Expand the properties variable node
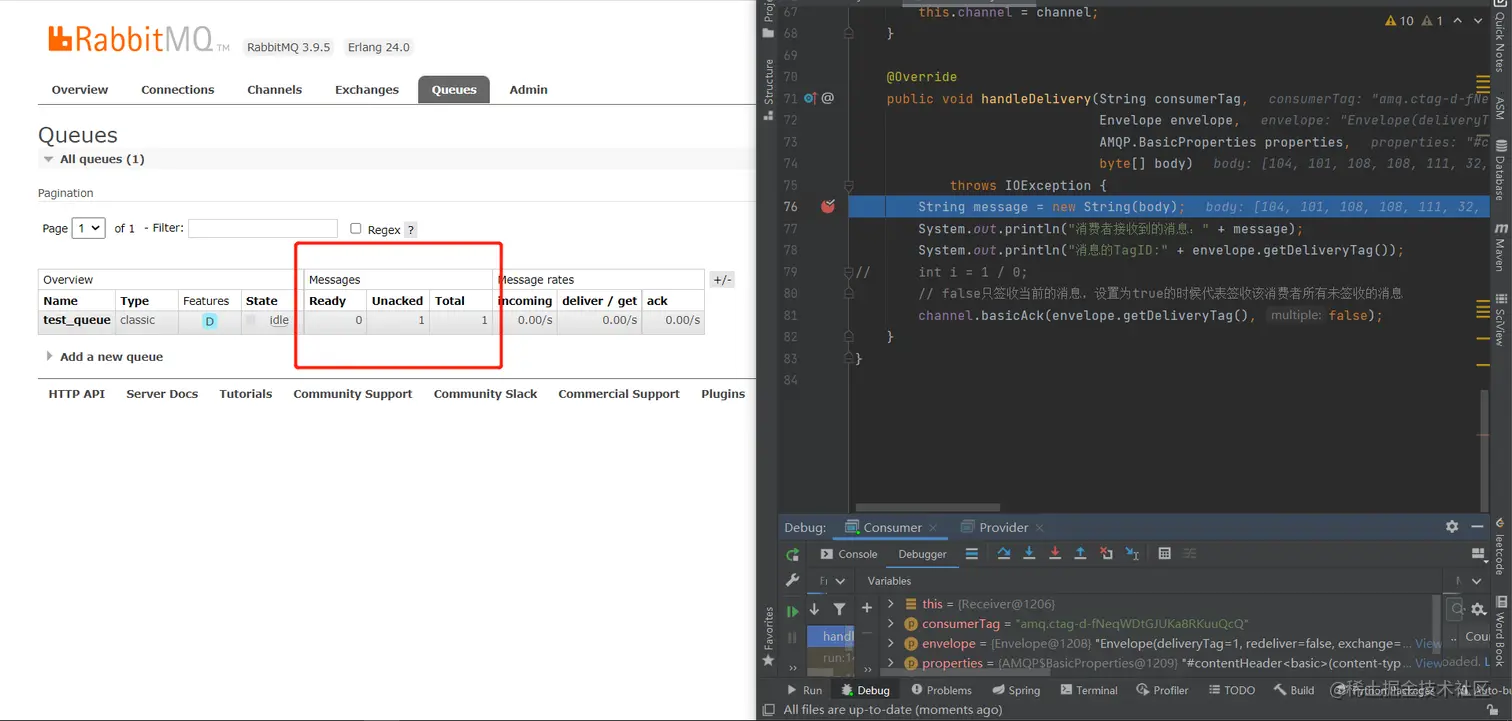The height and width of the screenshot is (721, 1512). point(890,662)
